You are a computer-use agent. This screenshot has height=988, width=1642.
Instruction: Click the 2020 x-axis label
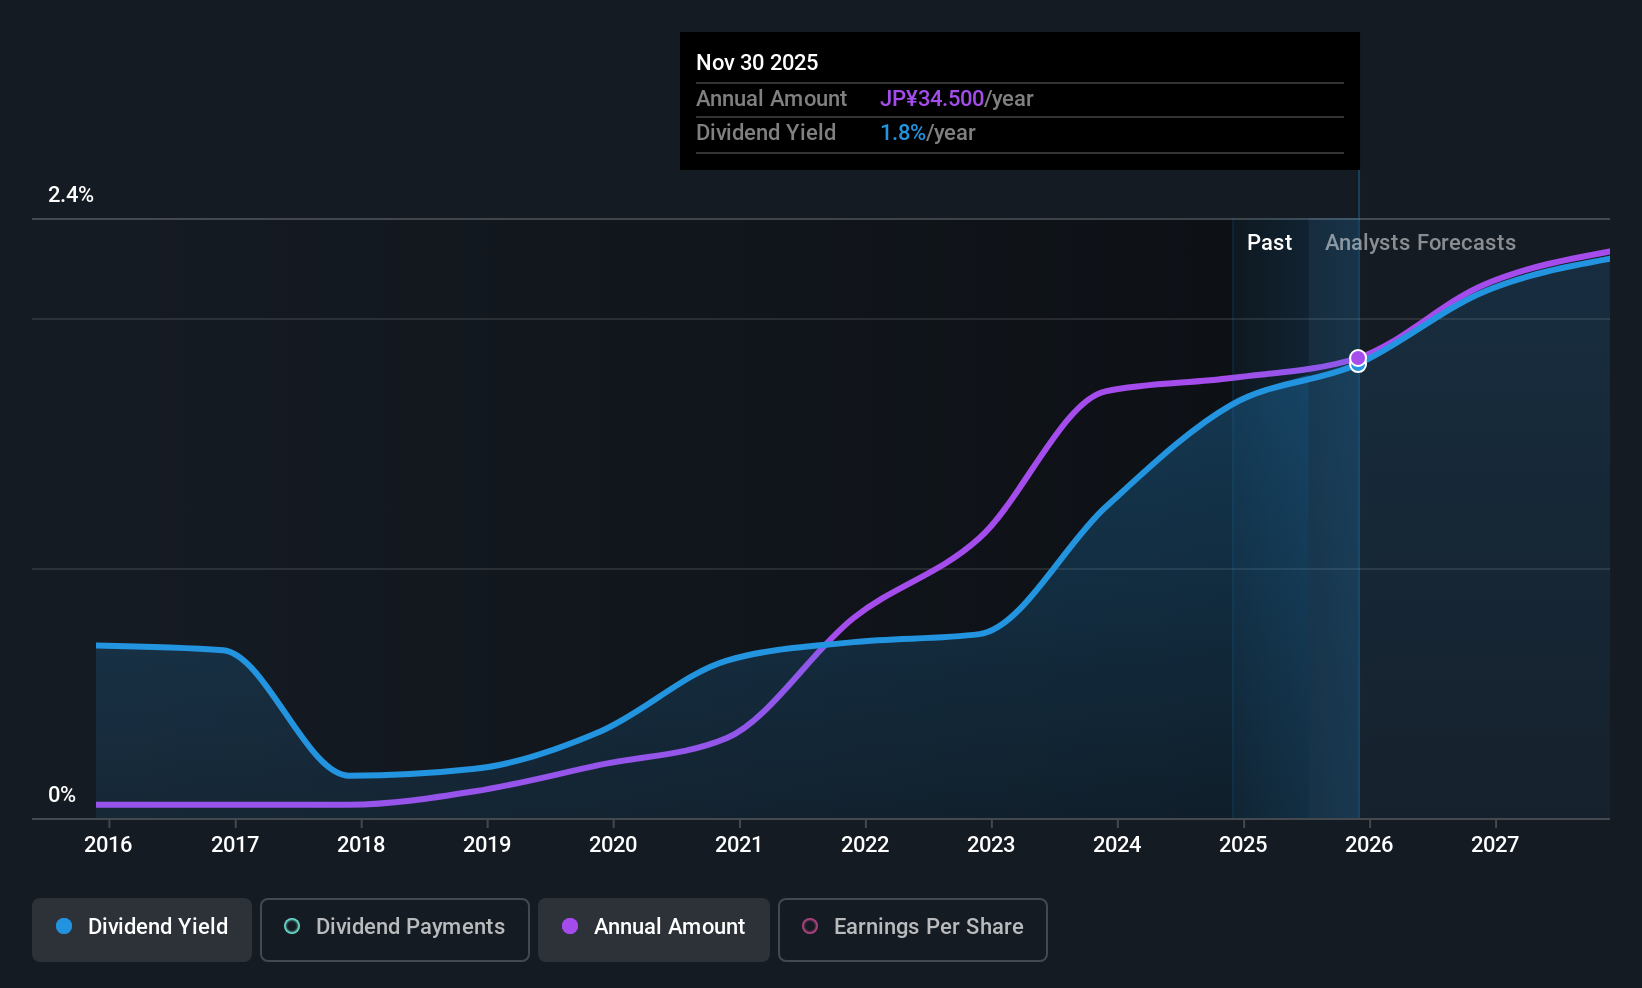click(613, 844)
